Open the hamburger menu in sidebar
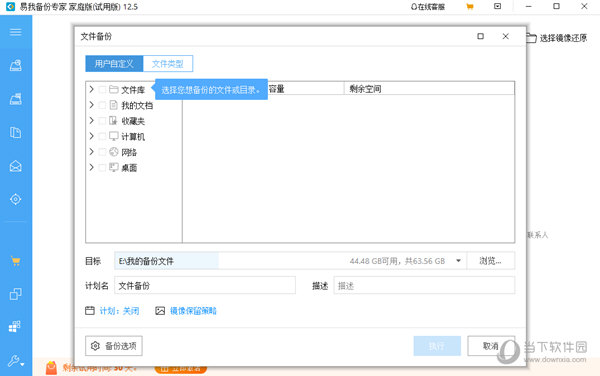Image resolution: width=600 pixels, height=376 pixels. click(16, 32)
